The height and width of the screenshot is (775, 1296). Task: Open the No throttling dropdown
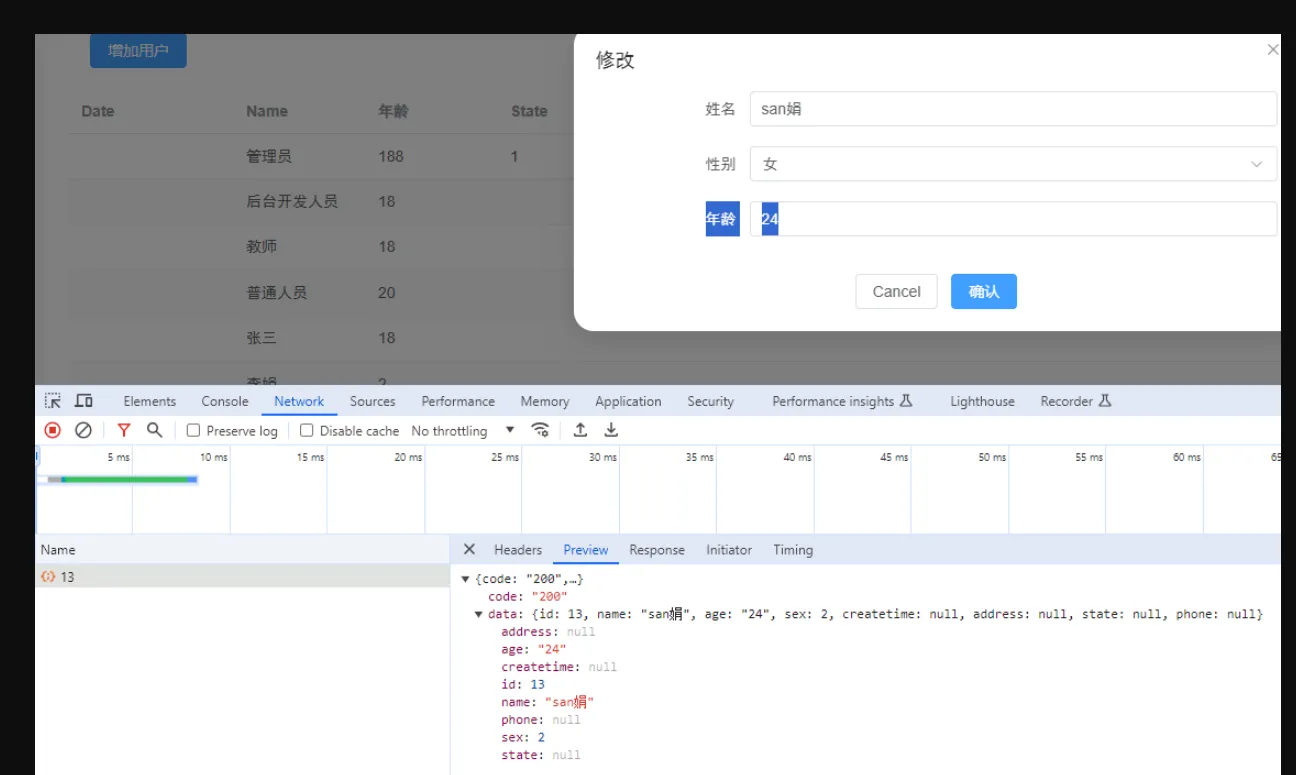[463, 431]
